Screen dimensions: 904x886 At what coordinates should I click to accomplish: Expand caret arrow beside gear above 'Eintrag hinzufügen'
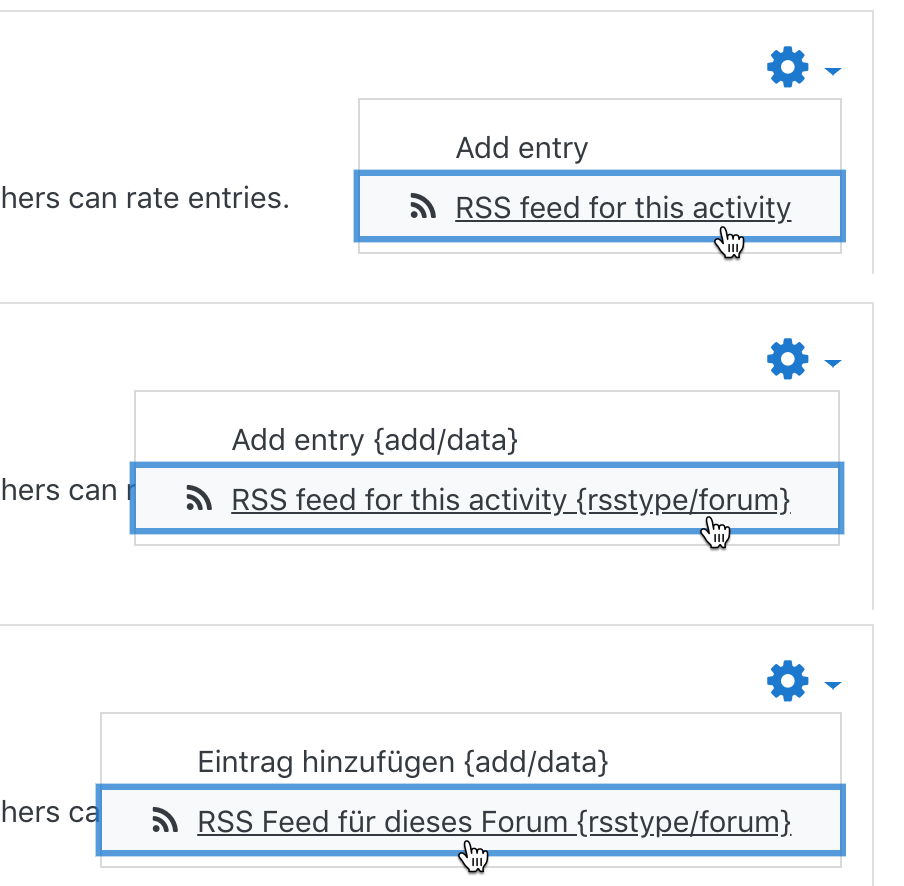(833, 685)
